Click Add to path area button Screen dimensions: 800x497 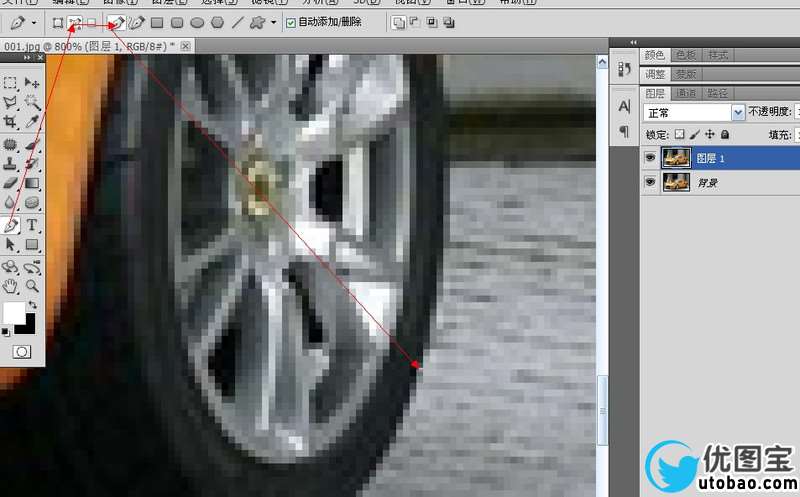pyautogui.click(x=398, y=23)
